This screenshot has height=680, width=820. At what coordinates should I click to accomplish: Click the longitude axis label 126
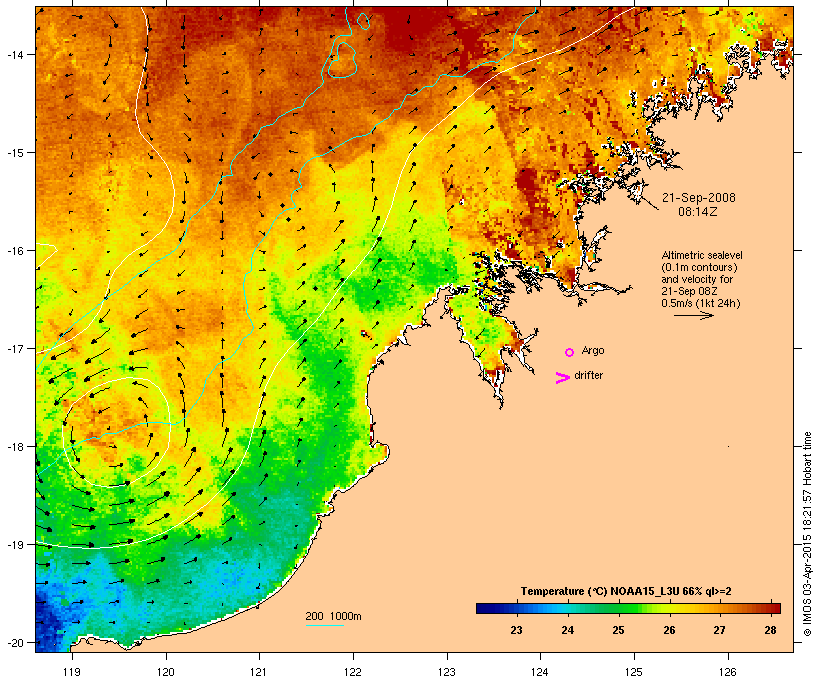point(728,672)
